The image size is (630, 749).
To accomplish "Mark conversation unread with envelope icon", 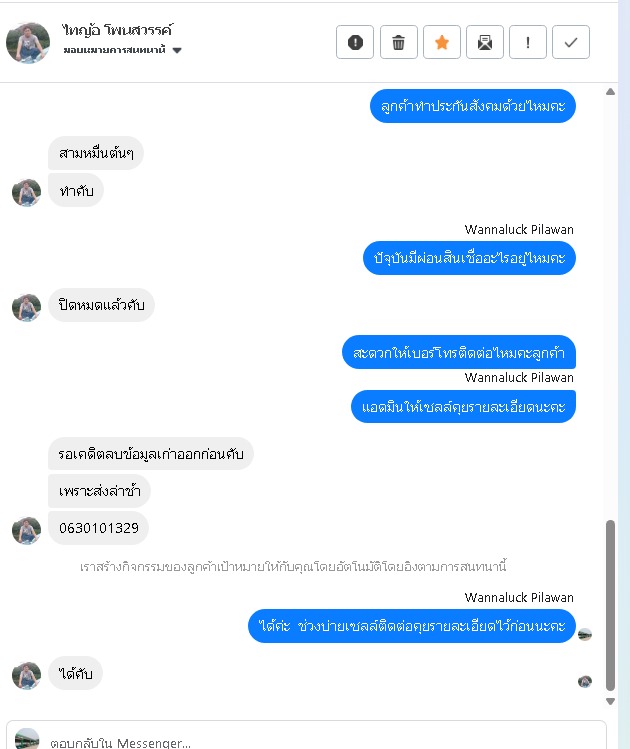I will pos(485,43).
